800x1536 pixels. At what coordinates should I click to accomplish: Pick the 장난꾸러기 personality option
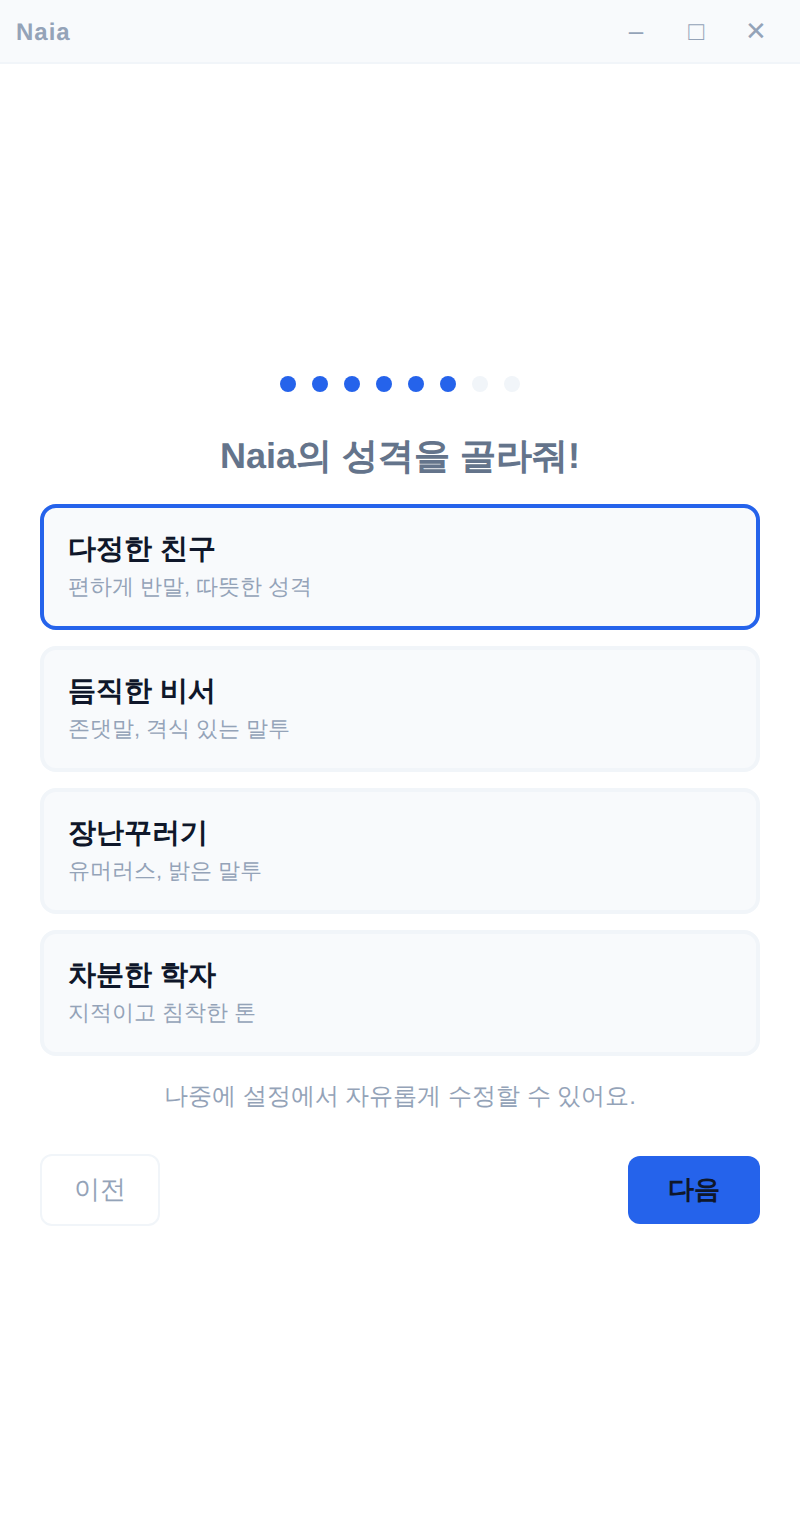(400, 850)
